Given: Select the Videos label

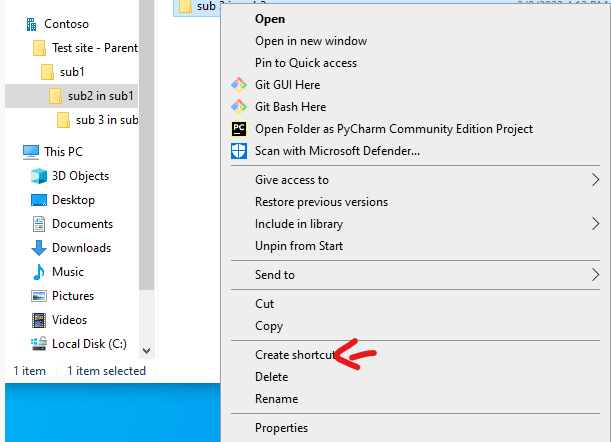Looking at the screenshot, I should pyautogui.click(x=70, y=320).
